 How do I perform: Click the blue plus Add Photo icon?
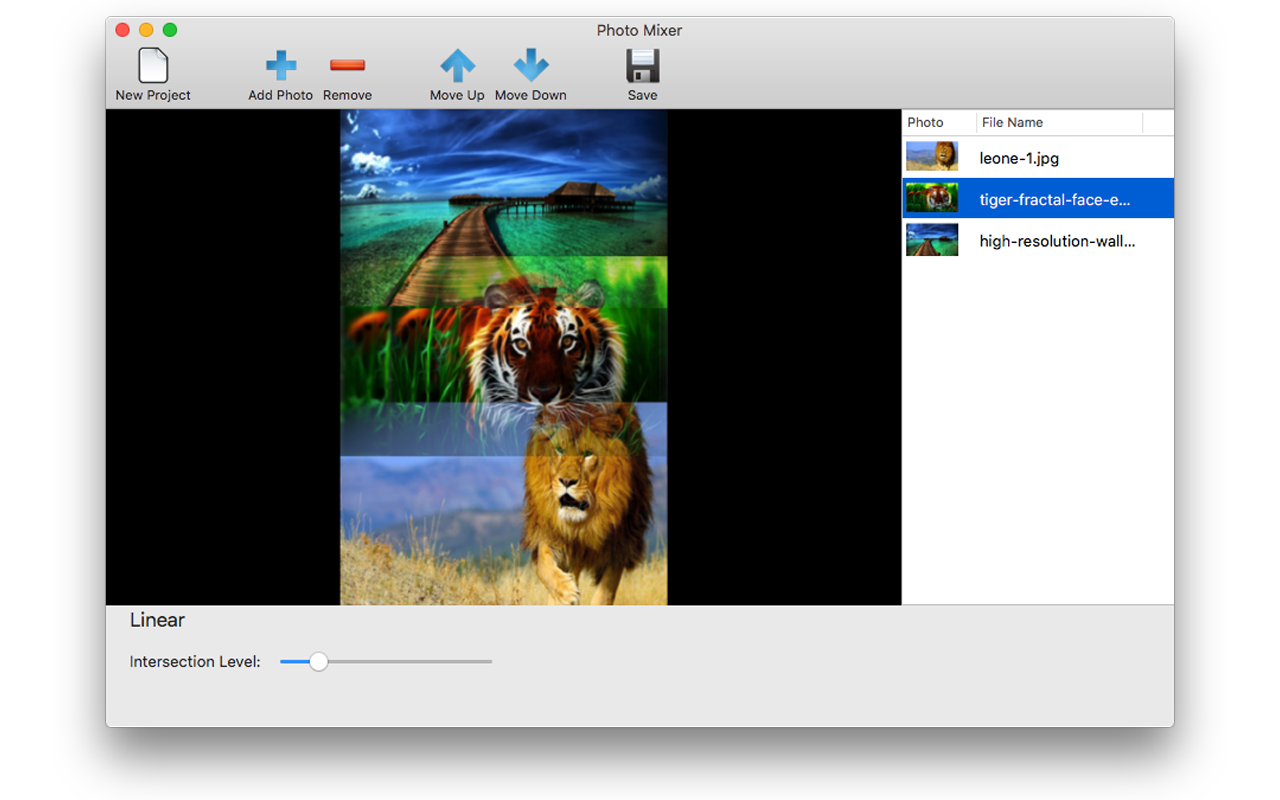click(281, 66)
